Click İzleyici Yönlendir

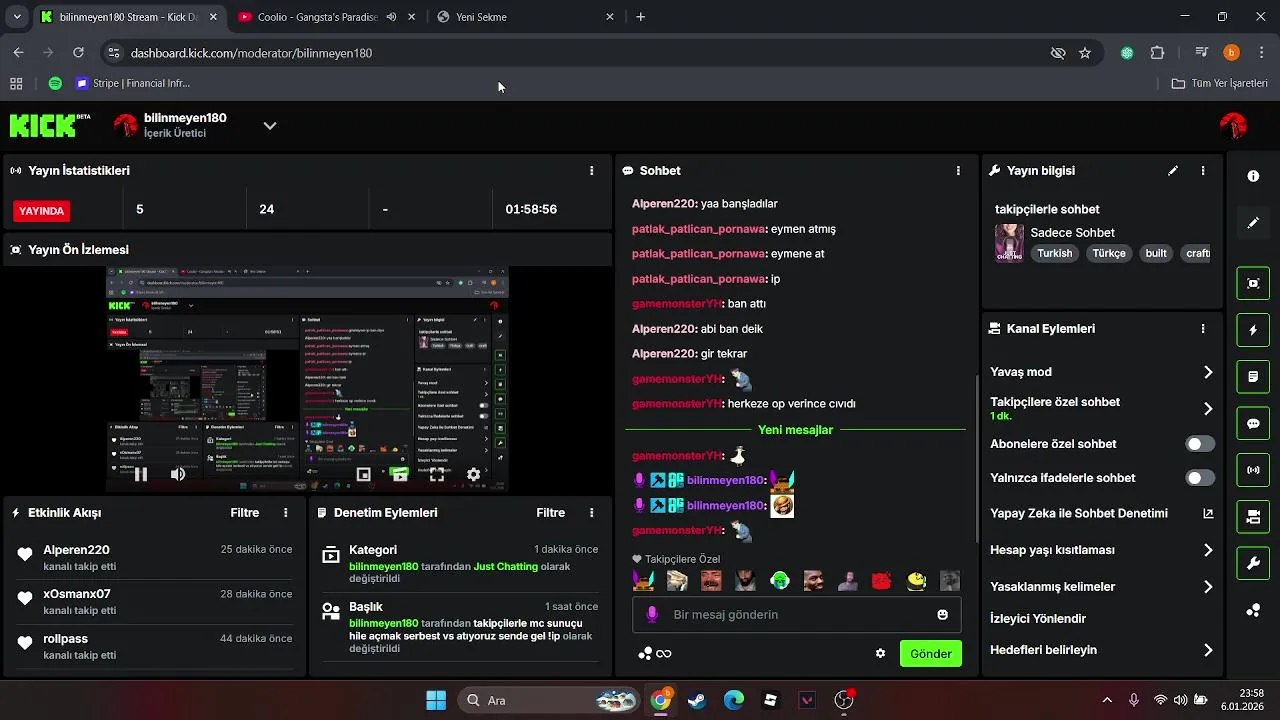pyautogui.click(x=1038, y=619)
